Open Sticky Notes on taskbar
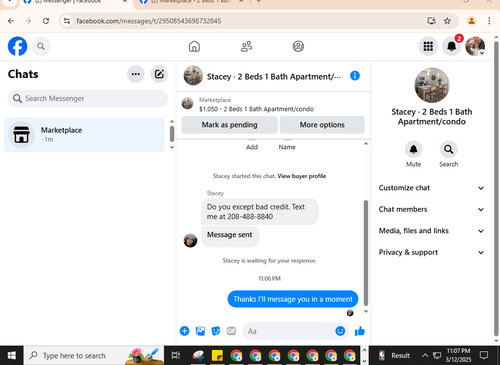Viewport: 500px width, 365px height. (217, 355)
